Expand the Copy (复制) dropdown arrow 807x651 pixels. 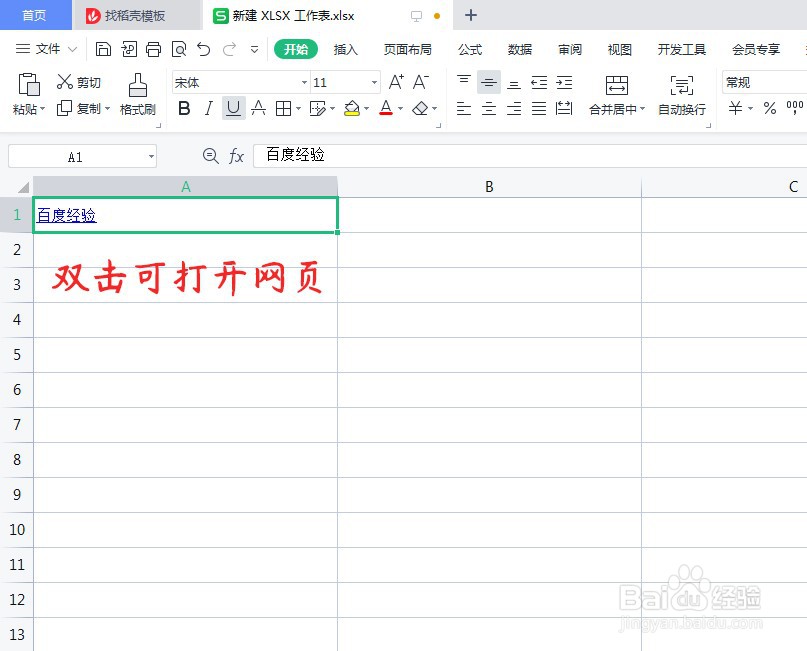coord(107,109)
